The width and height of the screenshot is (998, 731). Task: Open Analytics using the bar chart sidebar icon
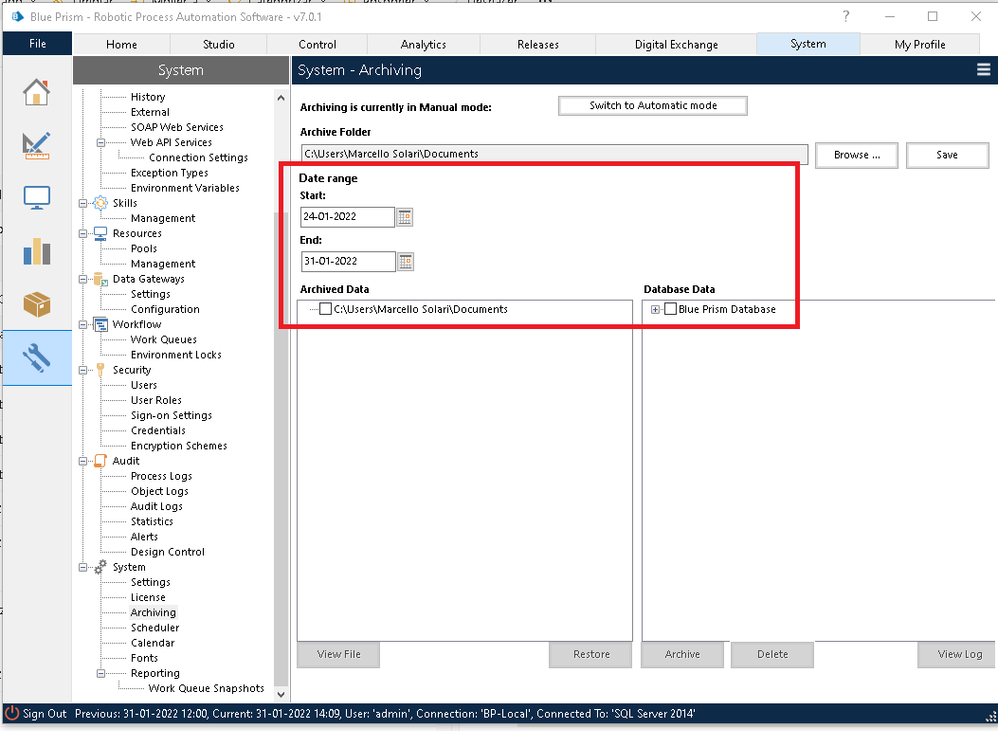tap(36, 251)
